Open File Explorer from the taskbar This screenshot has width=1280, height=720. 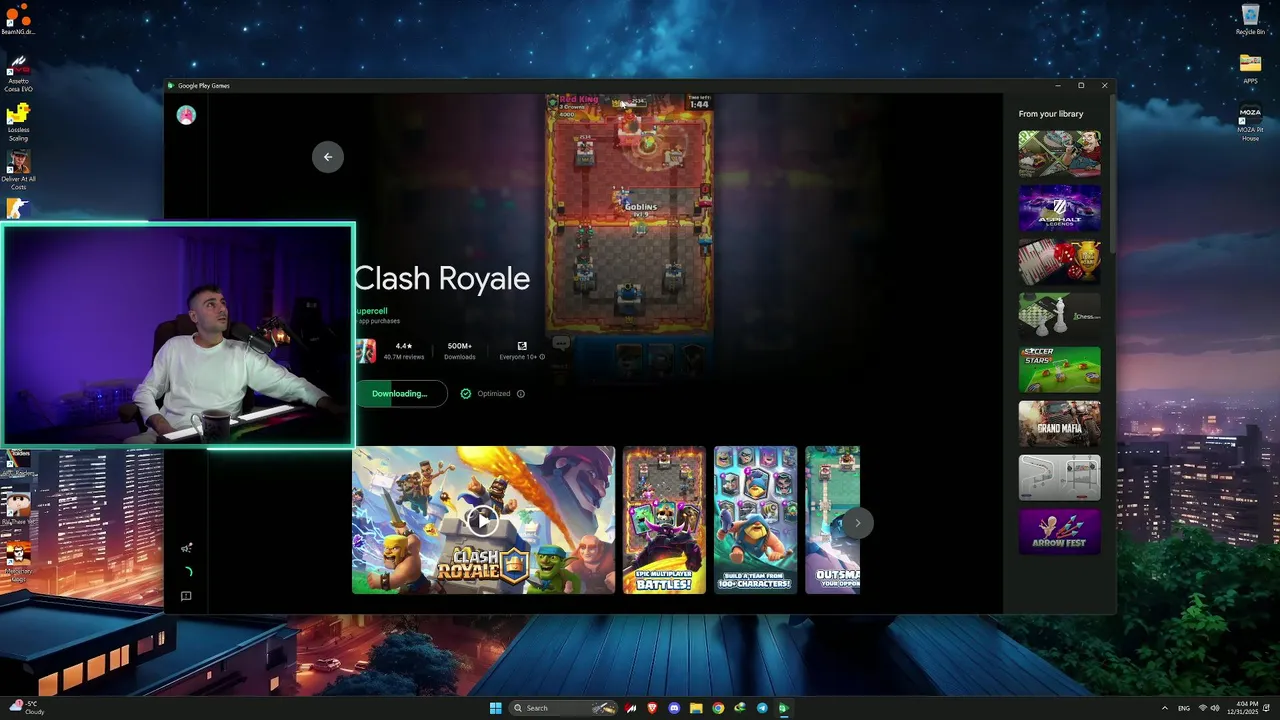[696, 708]
